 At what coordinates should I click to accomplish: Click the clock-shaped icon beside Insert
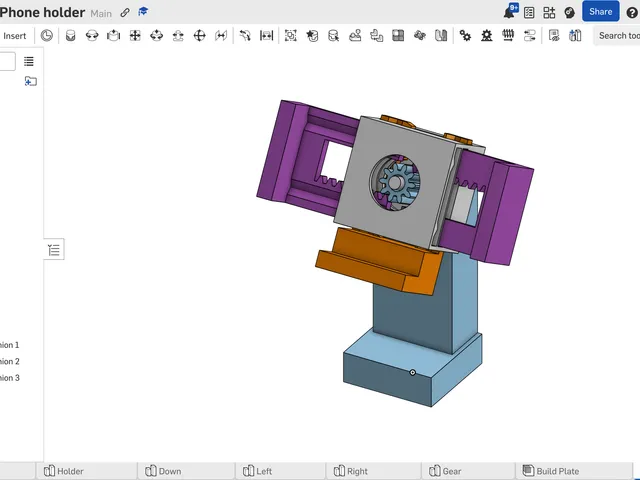pos(47,36)
